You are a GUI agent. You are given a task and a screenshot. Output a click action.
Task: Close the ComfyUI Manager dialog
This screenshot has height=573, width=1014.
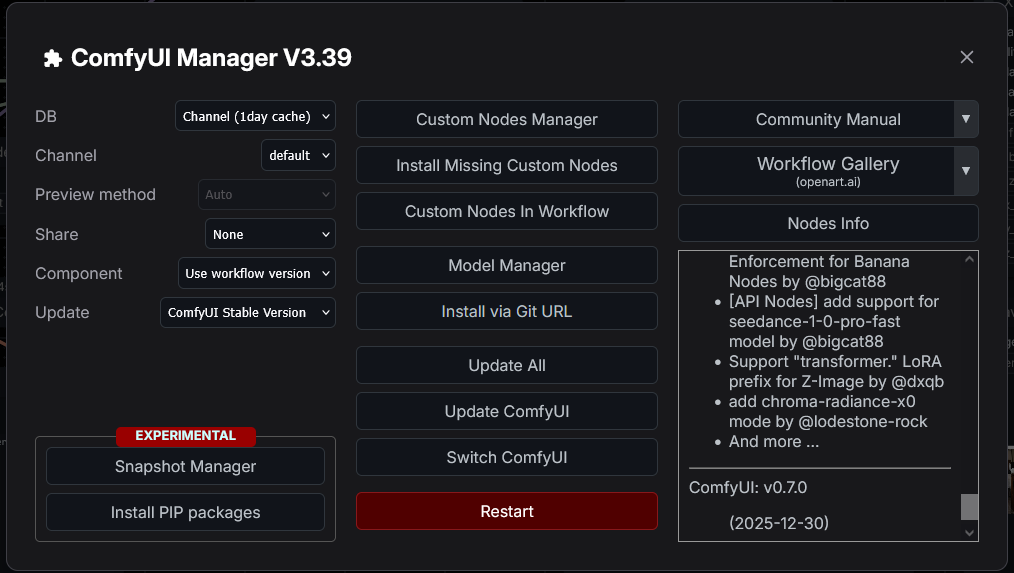point(967,57)
